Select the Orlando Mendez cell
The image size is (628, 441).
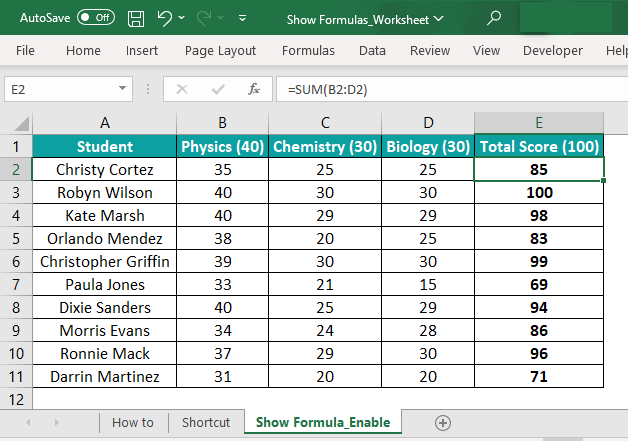[105, 238]
